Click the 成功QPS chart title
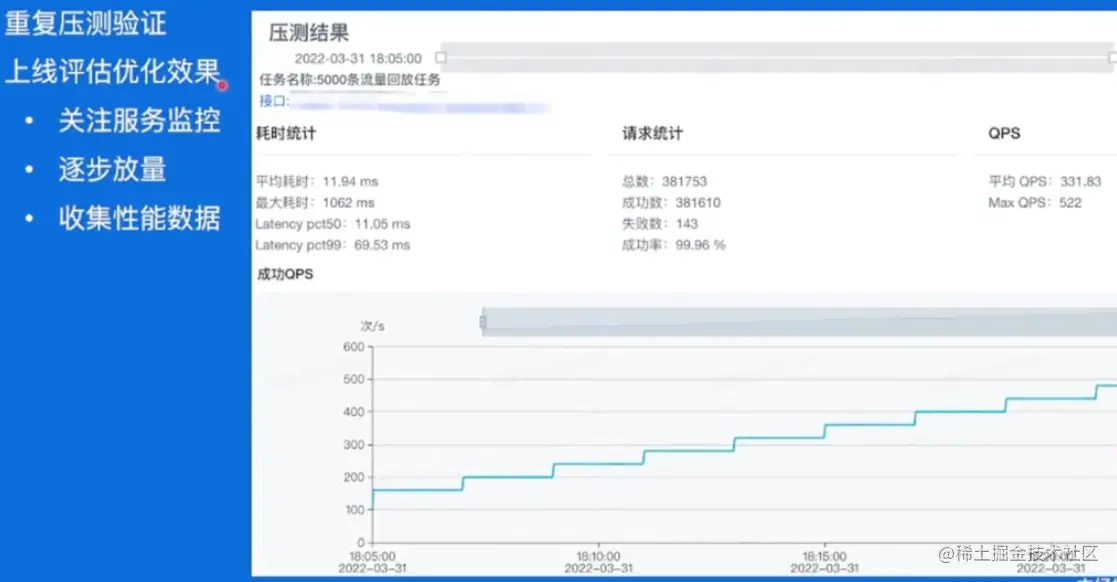Image resolution: width=1117 pixels, height=582 pixels. (x=285, y=274)
